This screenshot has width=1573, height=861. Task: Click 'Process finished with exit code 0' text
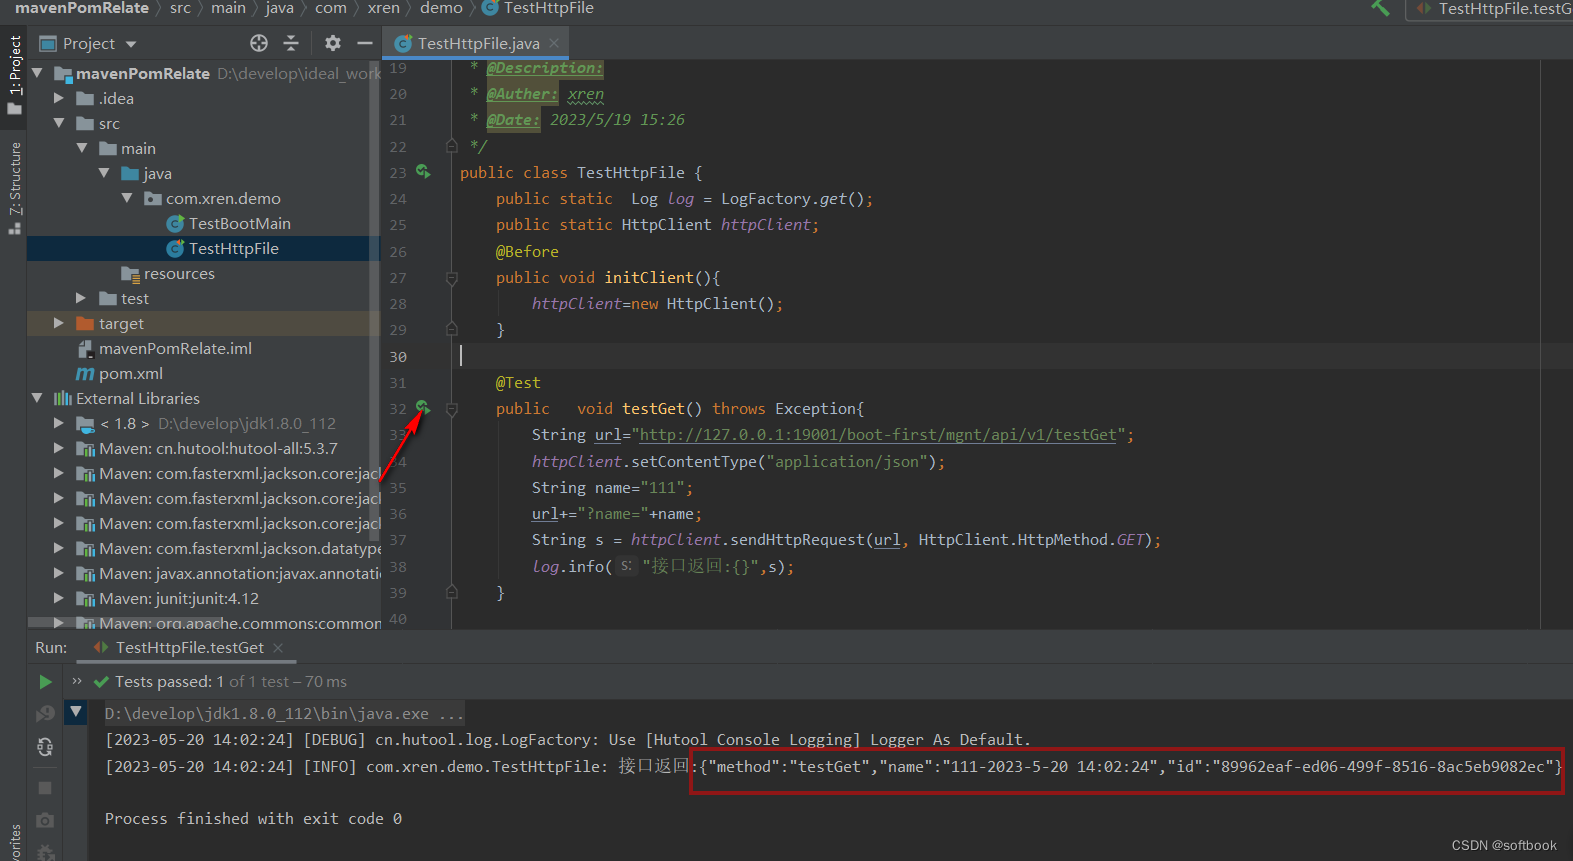[253, 818]
